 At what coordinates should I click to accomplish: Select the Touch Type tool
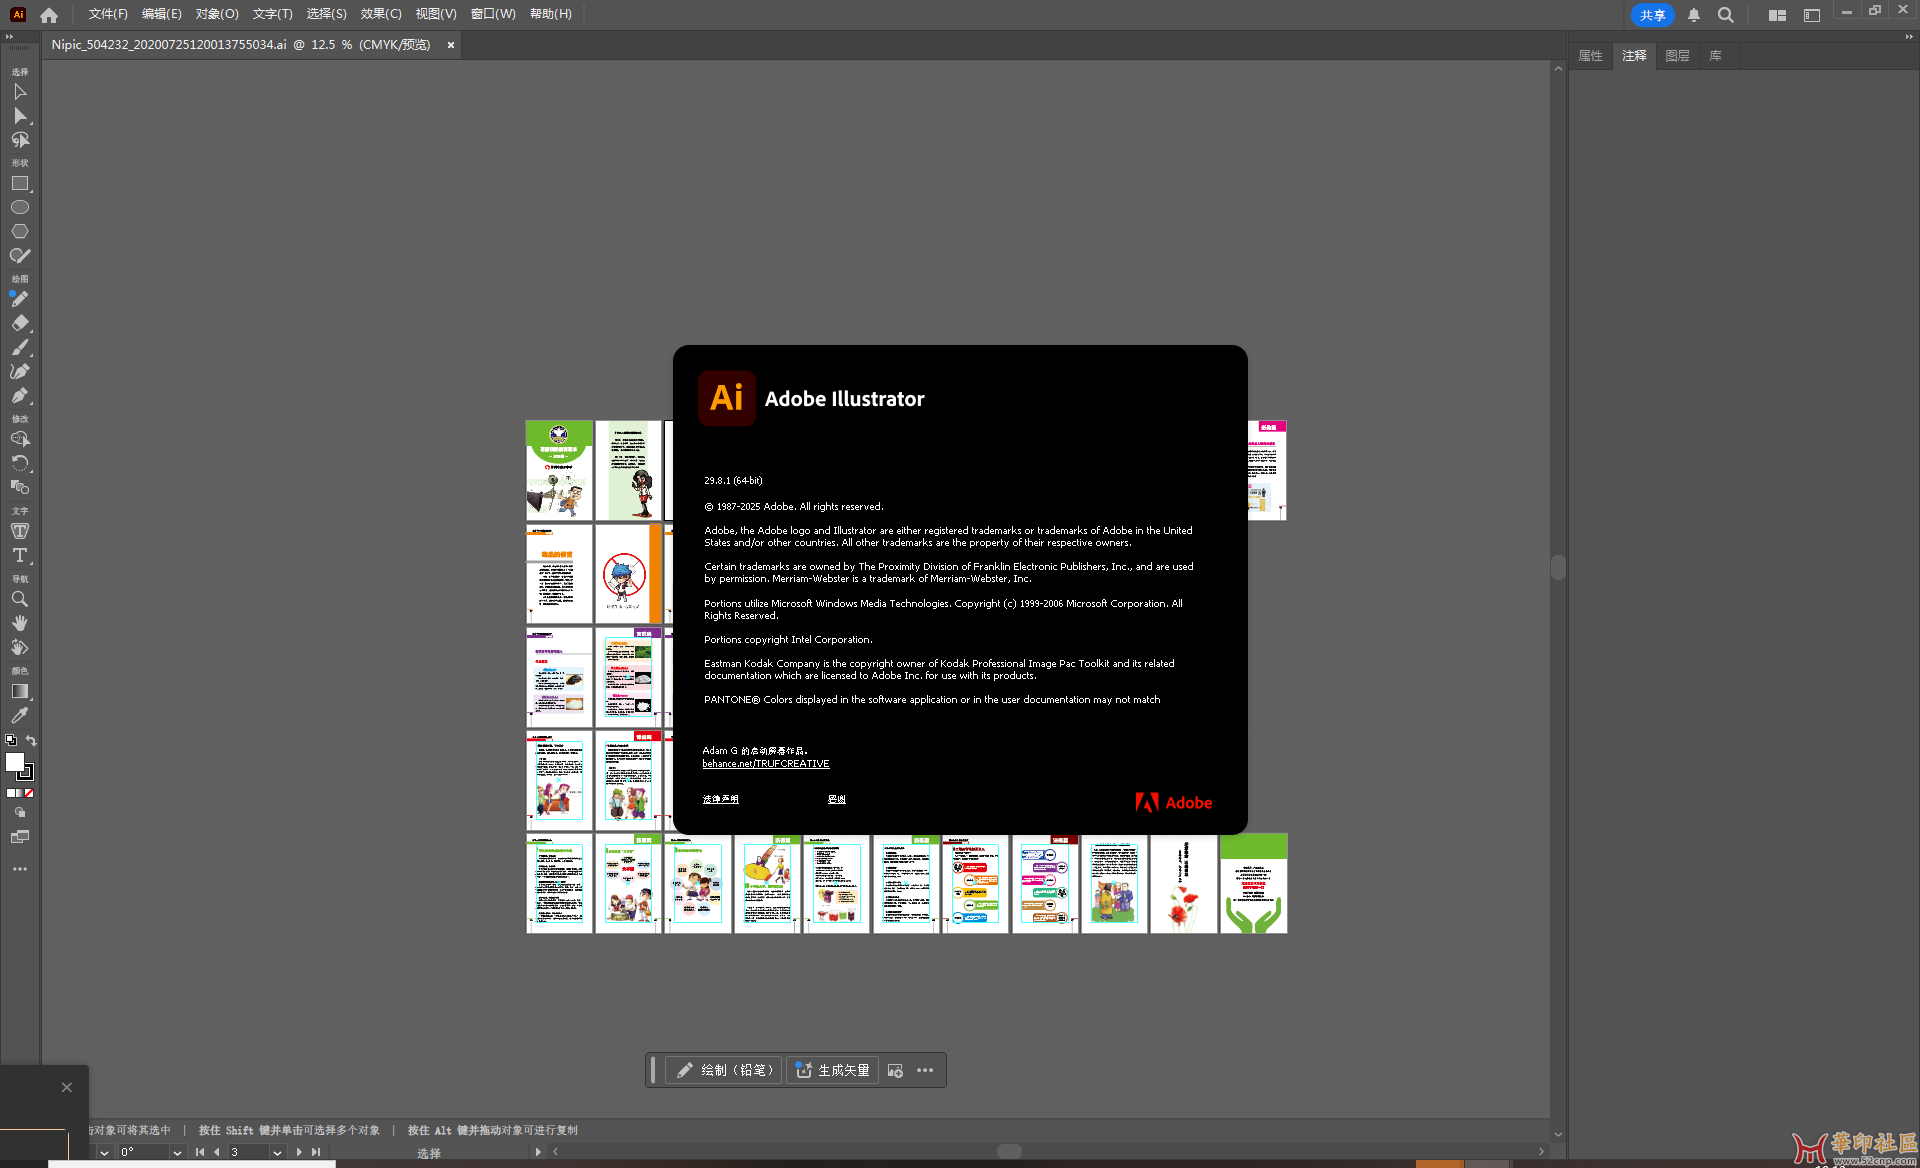tap(20, 531)
